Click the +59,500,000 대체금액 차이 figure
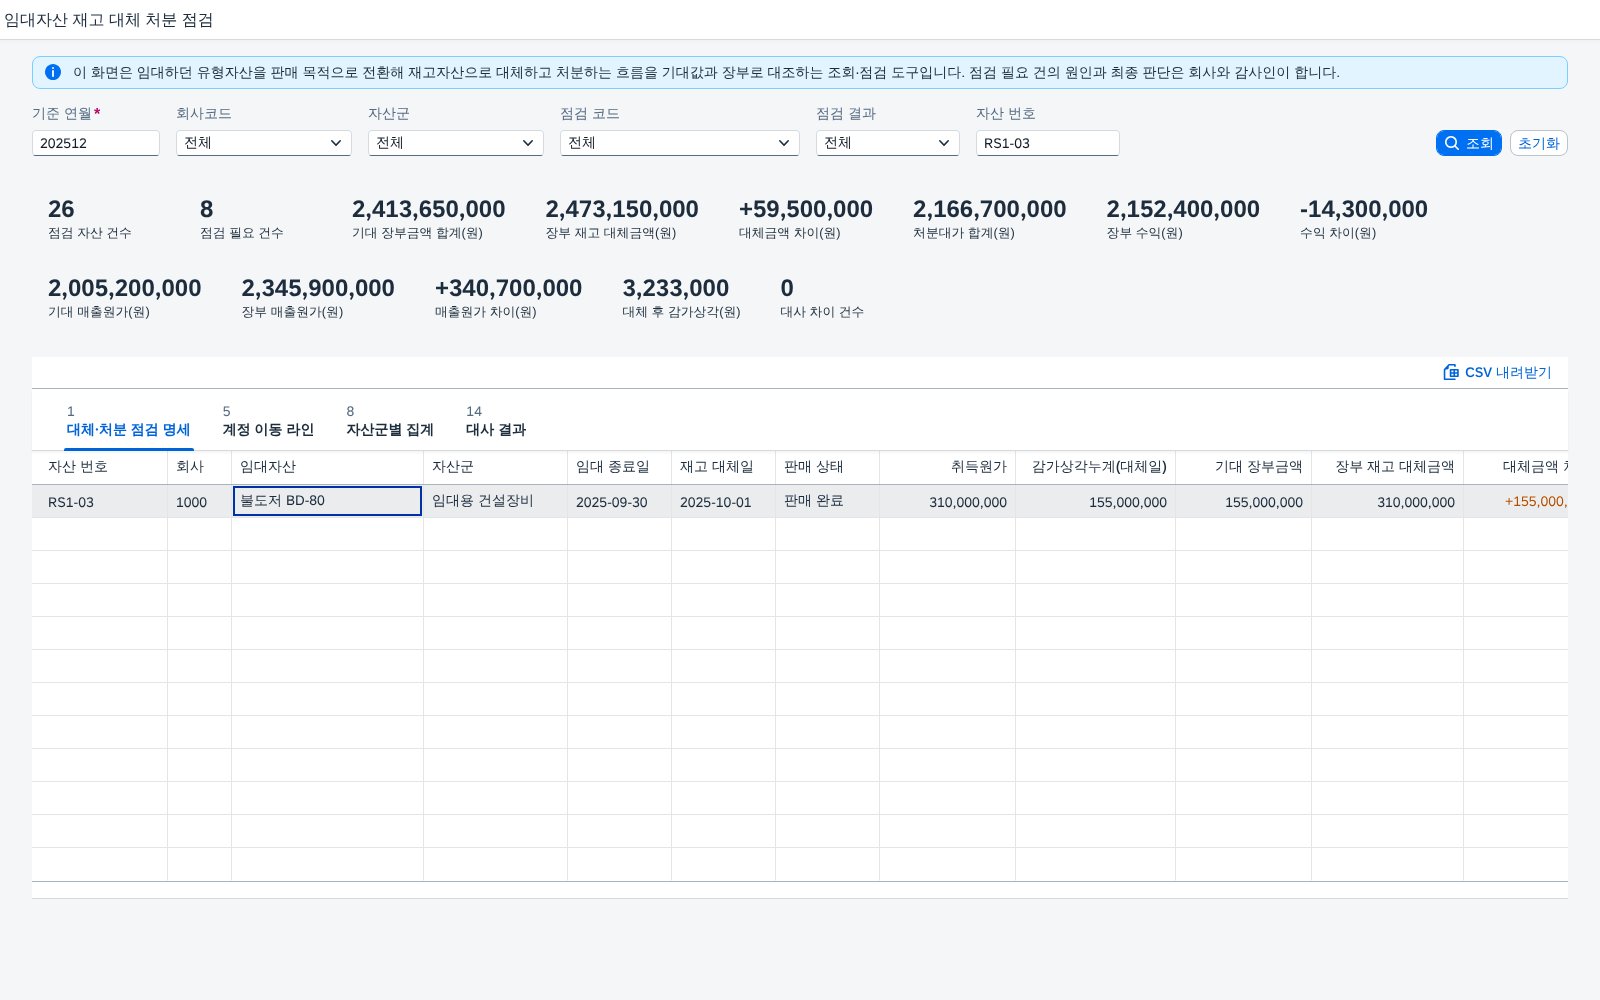Viewport: 1600px width, 1000px height. click(x=806, y=209)
